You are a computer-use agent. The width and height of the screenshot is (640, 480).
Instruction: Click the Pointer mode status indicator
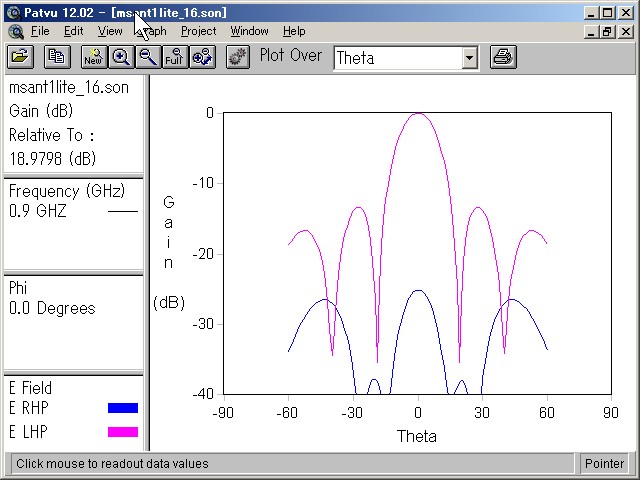coord(604,464)
